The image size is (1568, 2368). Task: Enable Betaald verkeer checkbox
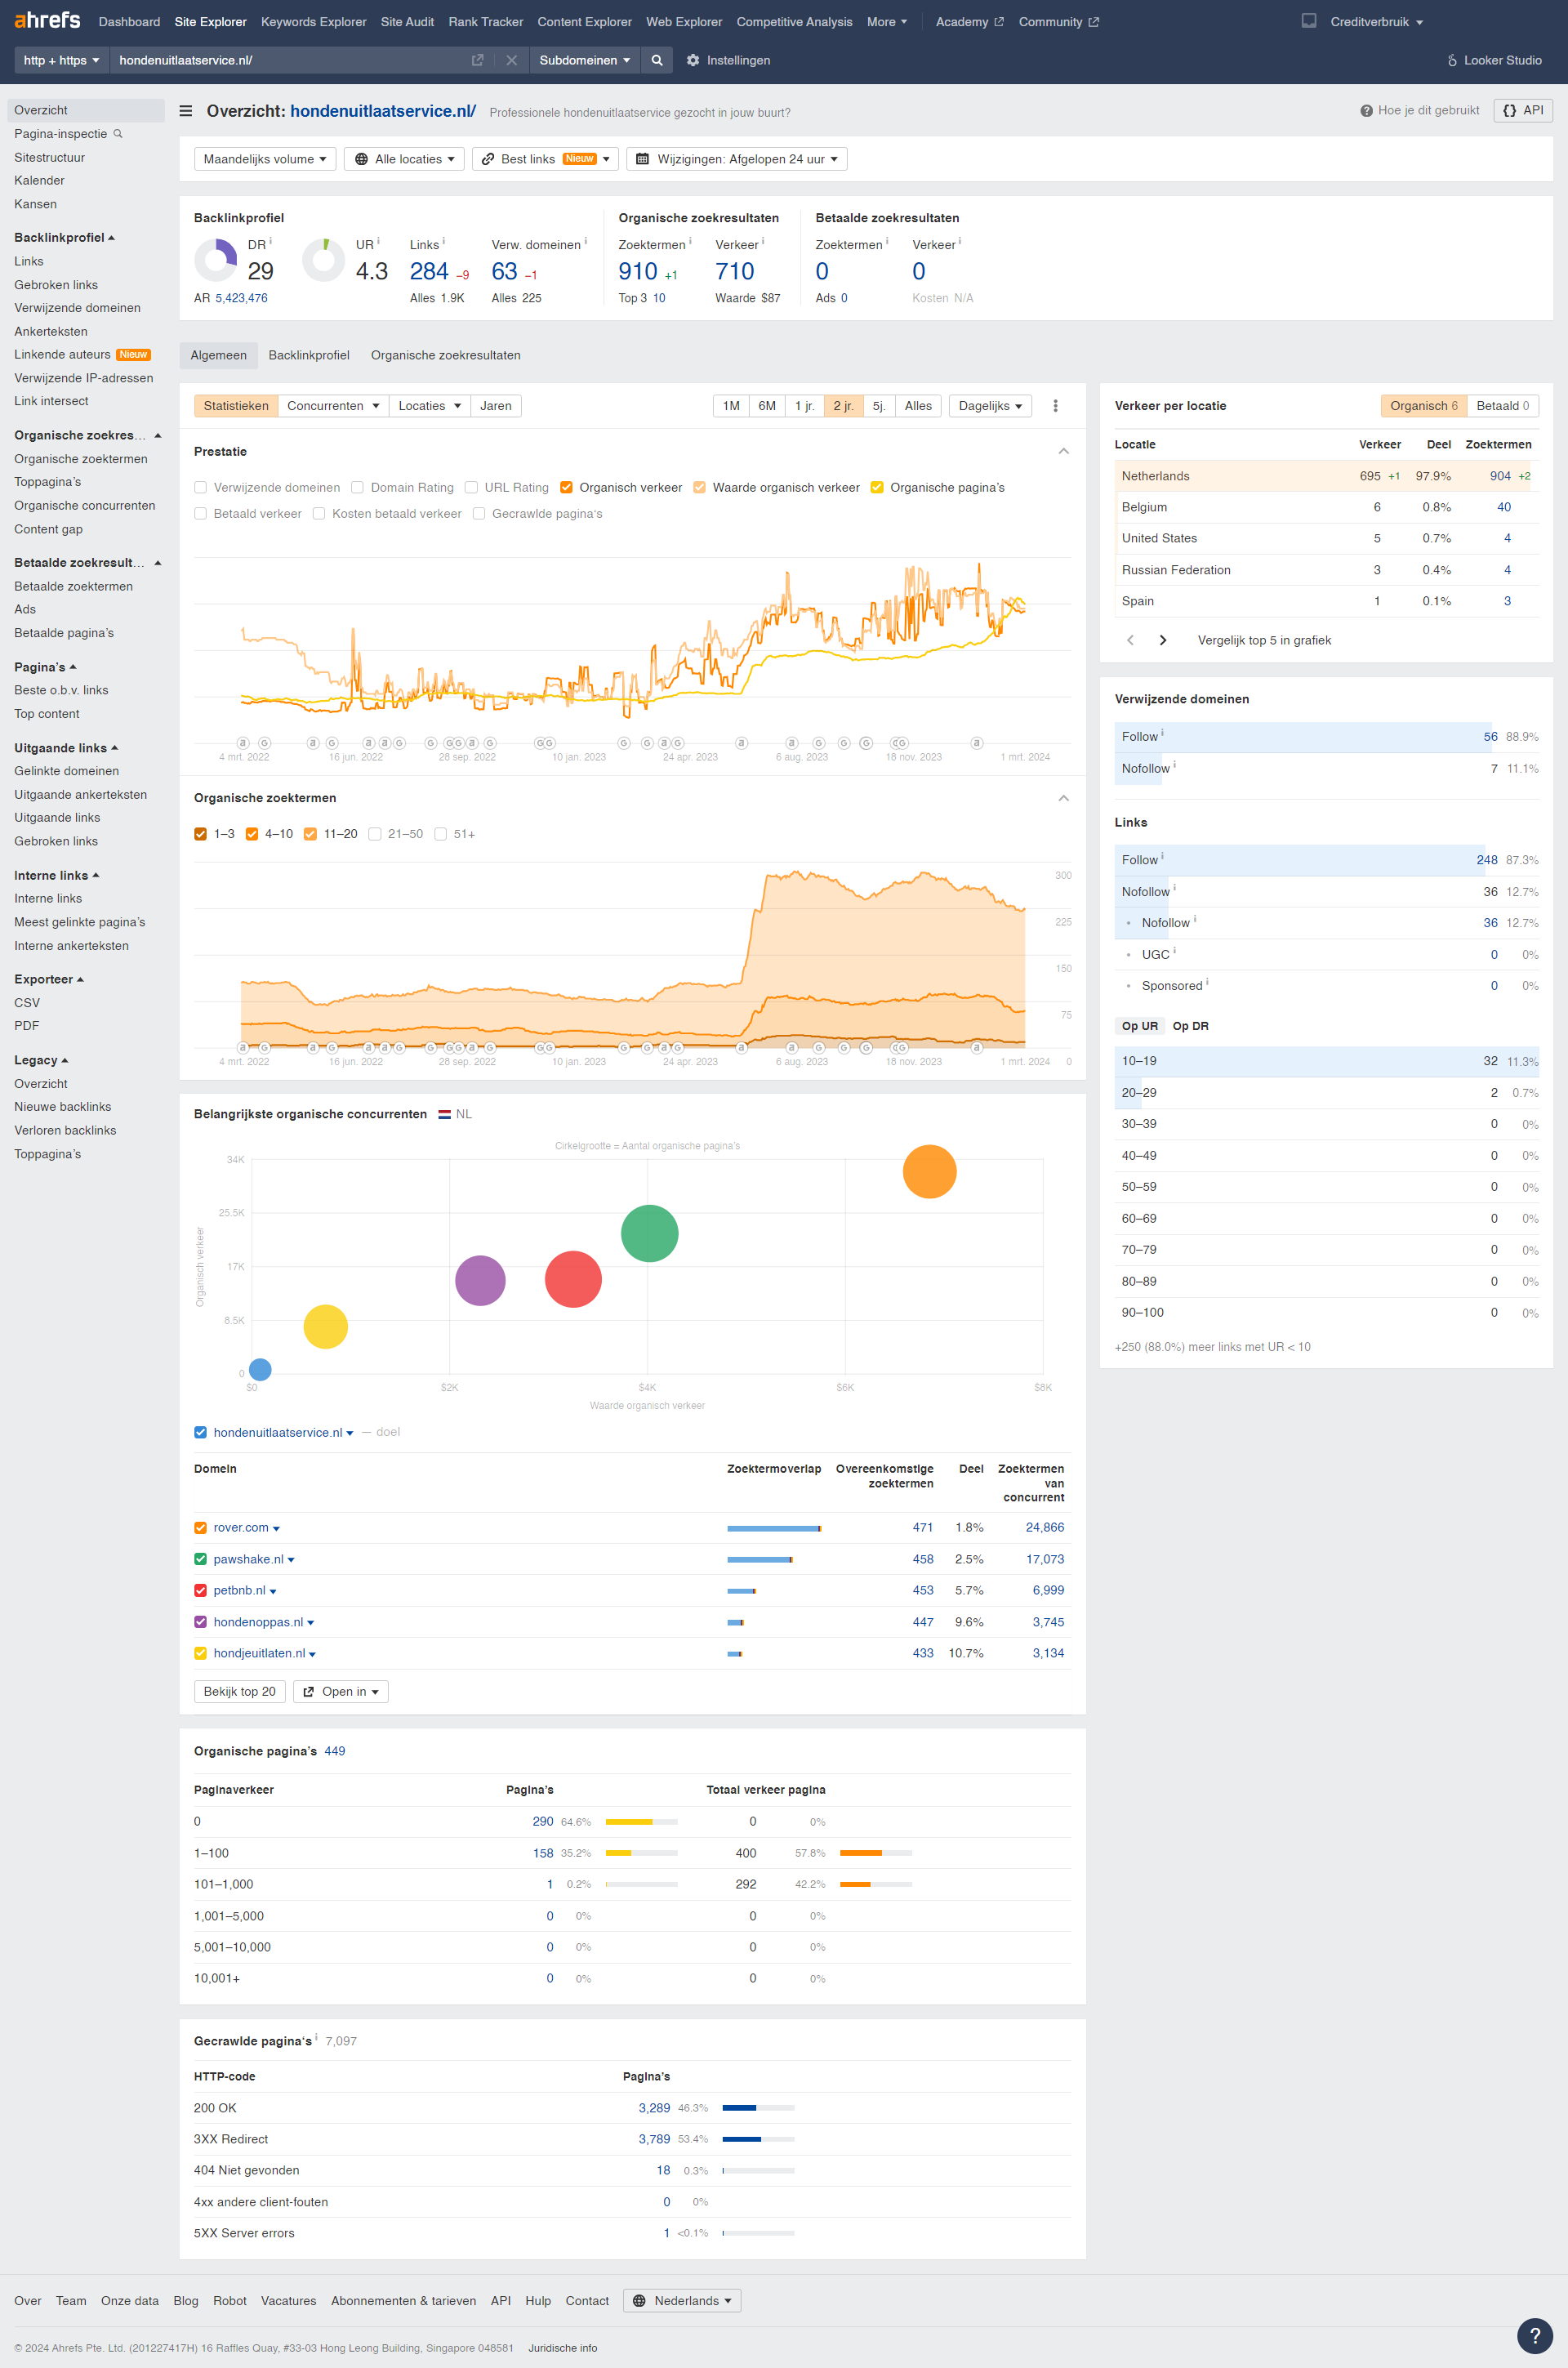(201, 514)
